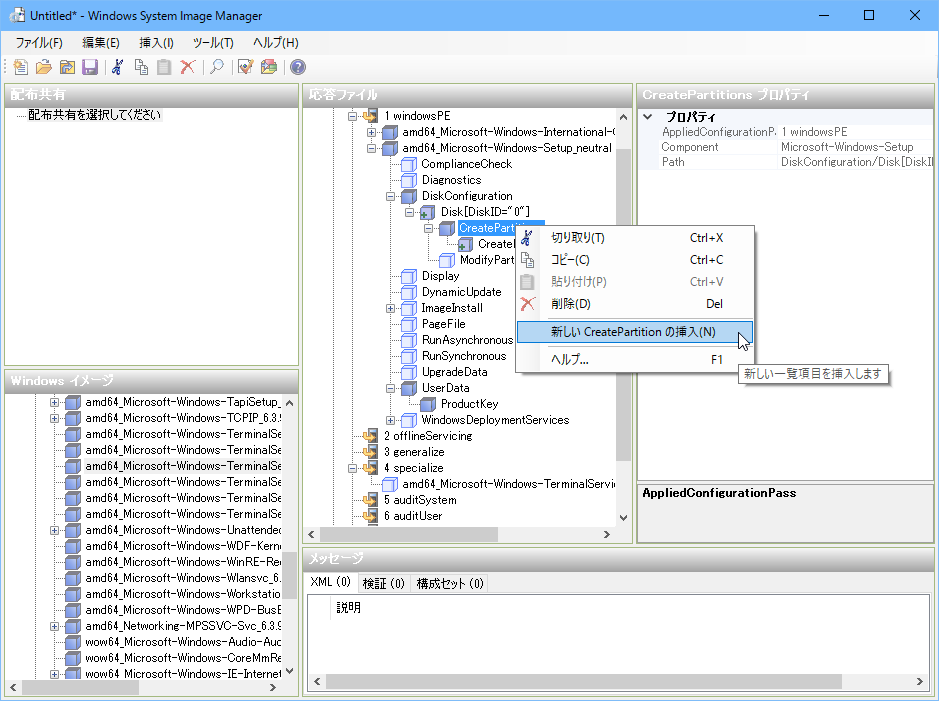Click the Paste toolbar icon
This screenshot has height=701, width=939.
coord(164,67)
